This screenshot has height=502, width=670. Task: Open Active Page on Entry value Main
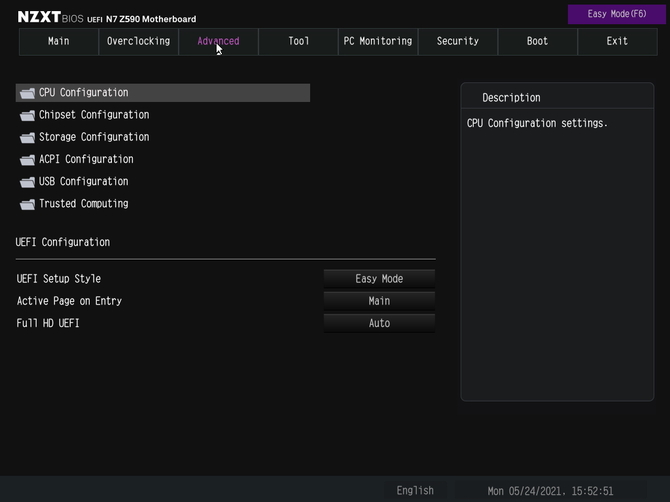[379, 301]
